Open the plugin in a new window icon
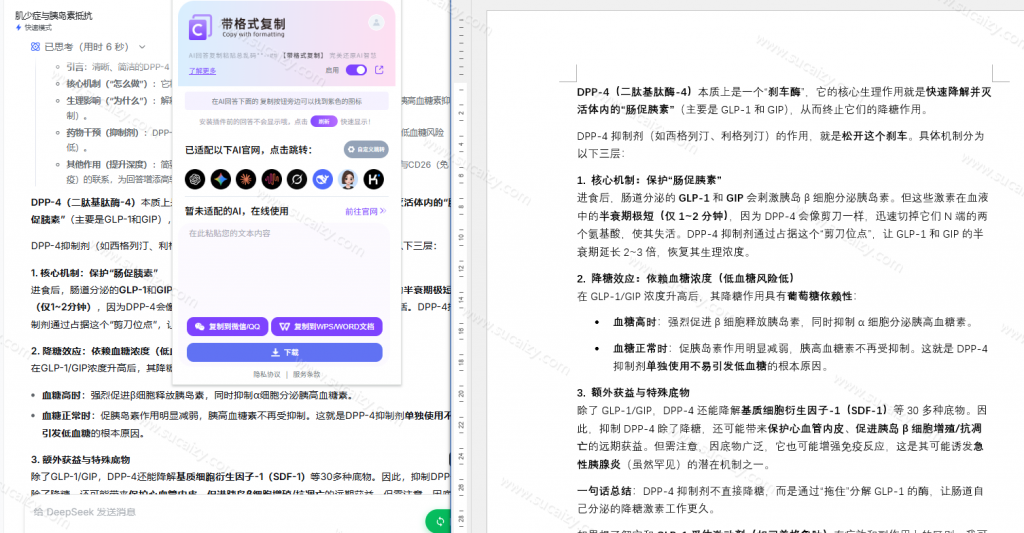This screenshot has width=1024, height=533. point(379,70)
